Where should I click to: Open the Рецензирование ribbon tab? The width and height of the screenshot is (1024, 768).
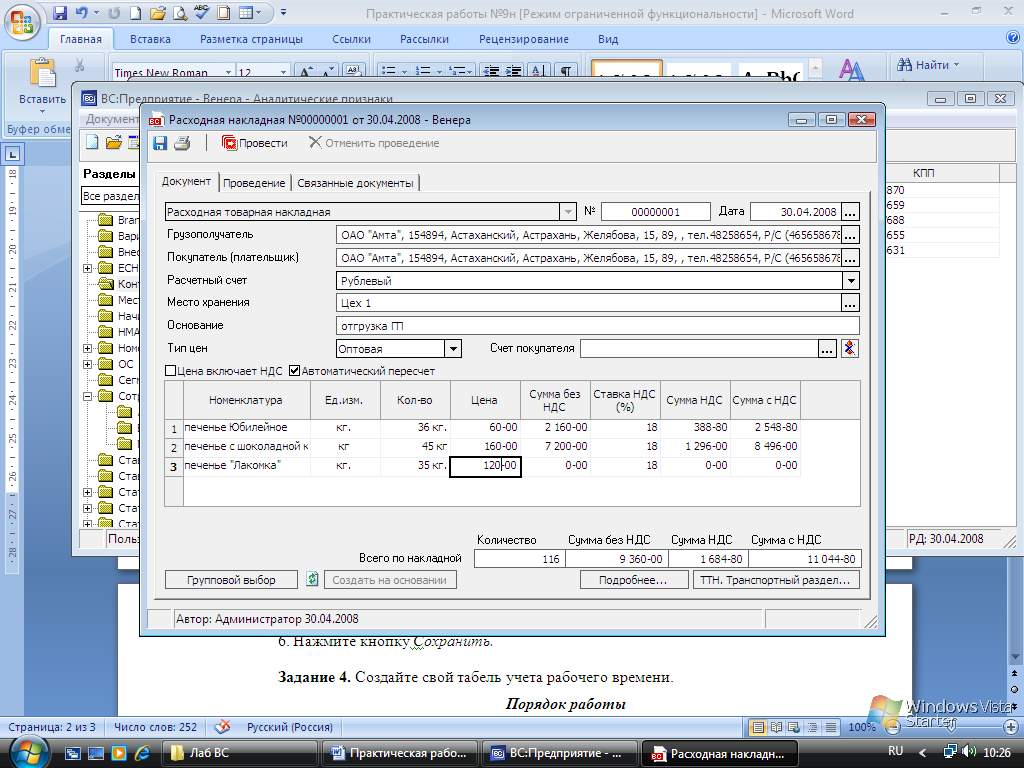(524, 39)
